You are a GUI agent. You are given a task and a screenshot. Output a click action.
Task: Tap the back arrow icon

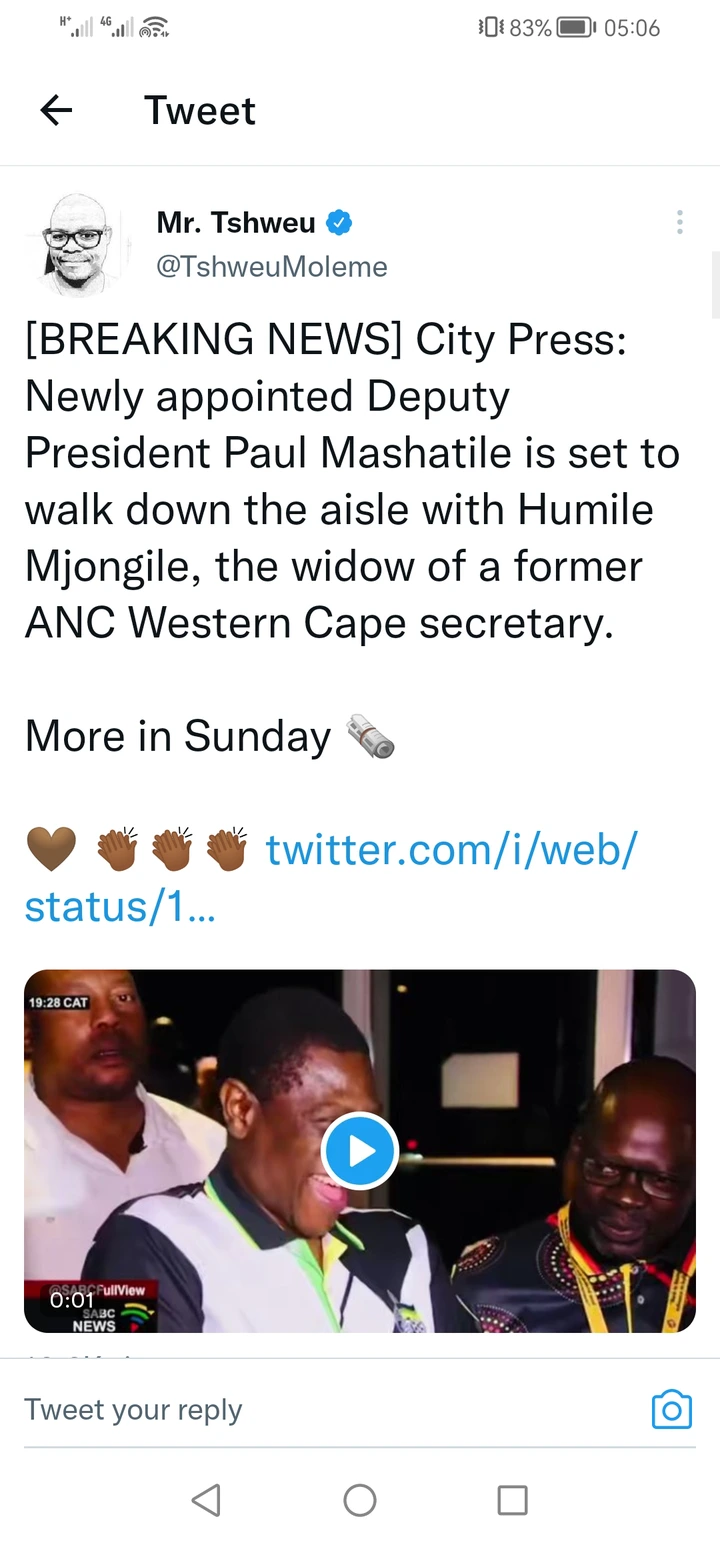click(56, 110)
